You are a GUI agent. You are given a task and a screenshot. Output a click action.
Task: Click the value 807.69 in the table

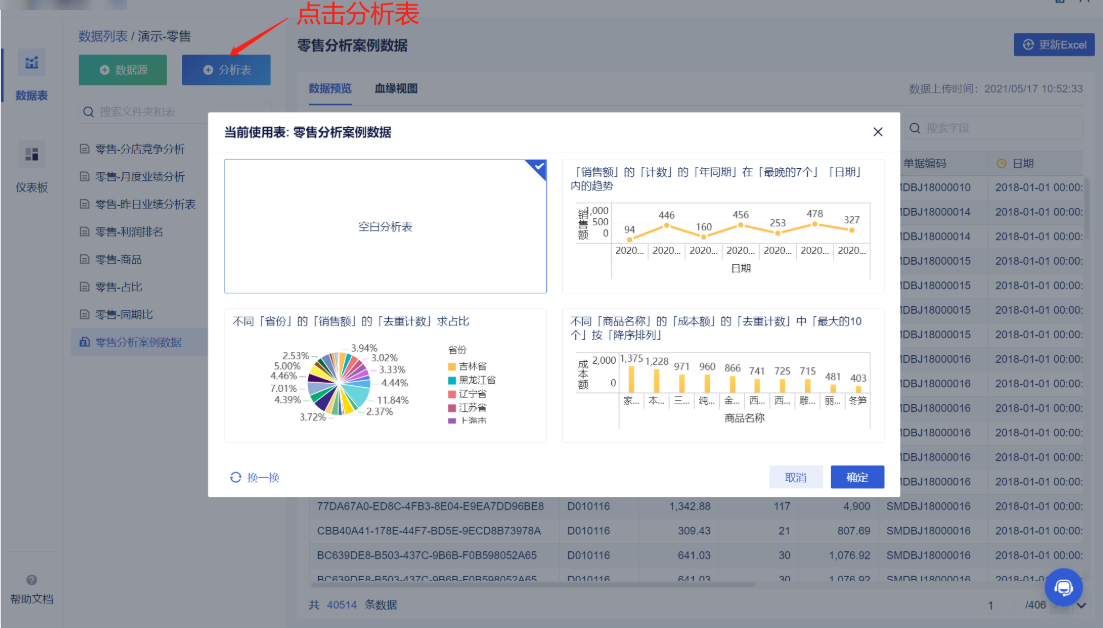tap(854, 531)
